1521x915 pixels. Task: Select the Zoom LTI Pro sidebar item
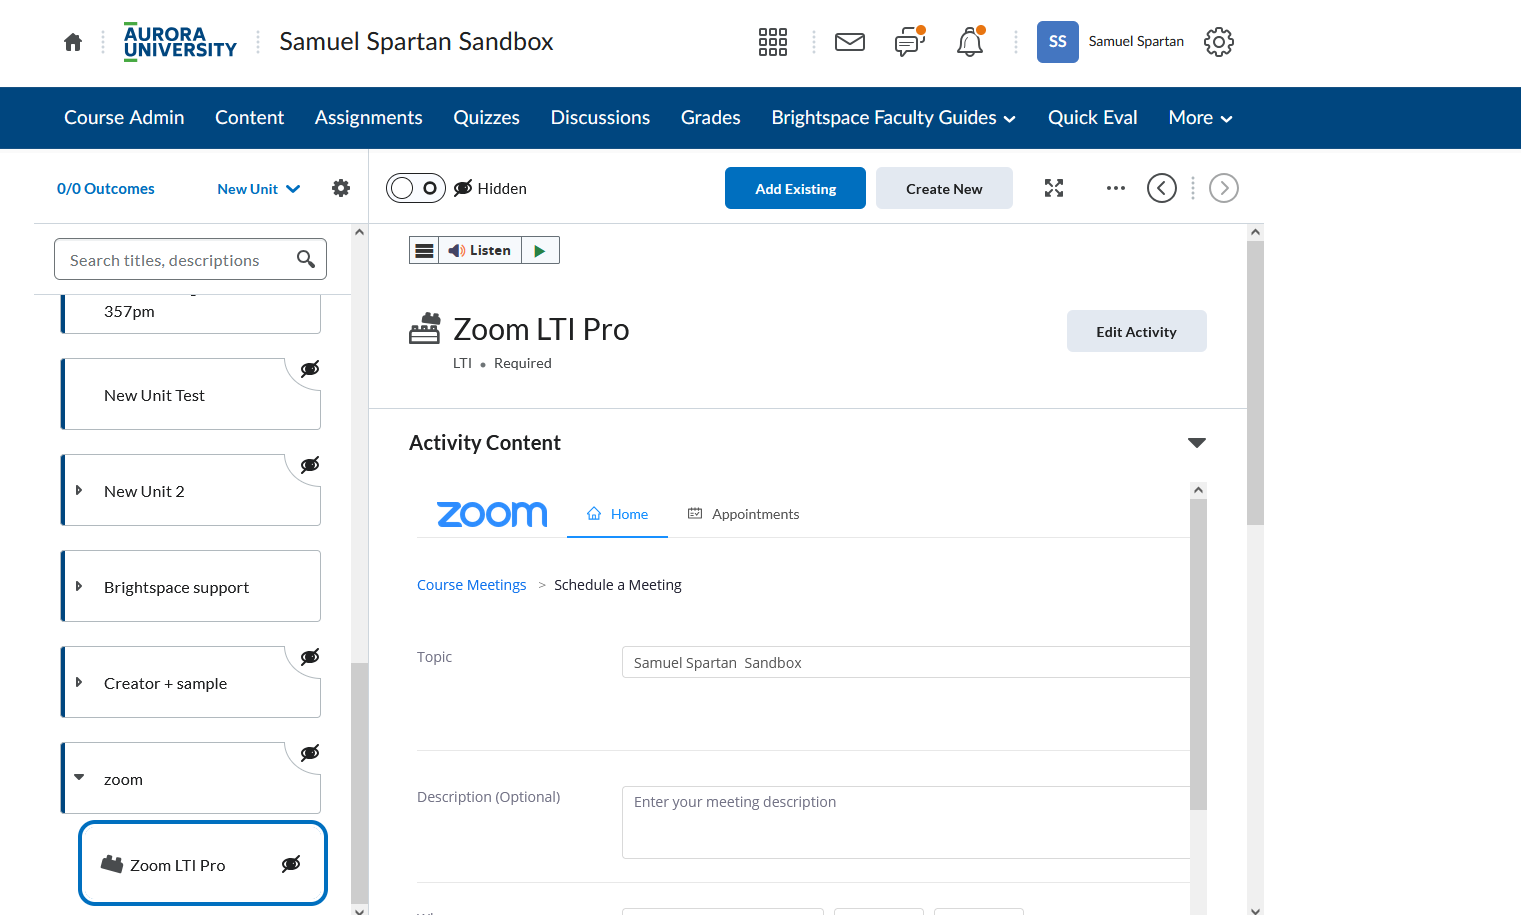point(203,863)
